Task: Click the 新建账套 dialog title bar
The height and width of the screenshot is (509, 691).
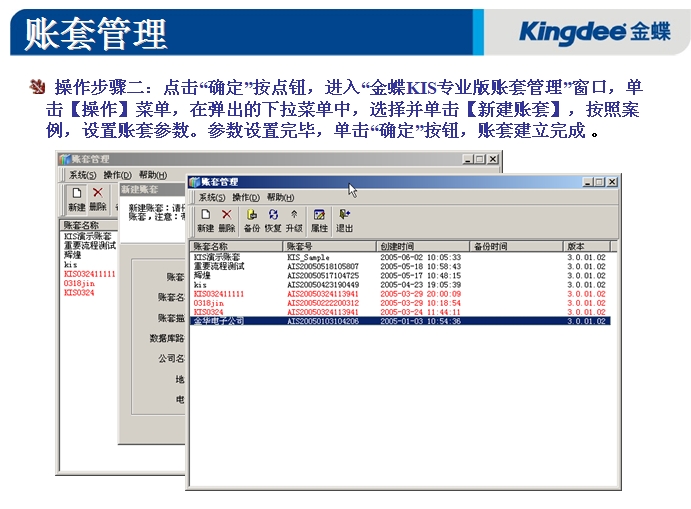Action: [152, 189]
